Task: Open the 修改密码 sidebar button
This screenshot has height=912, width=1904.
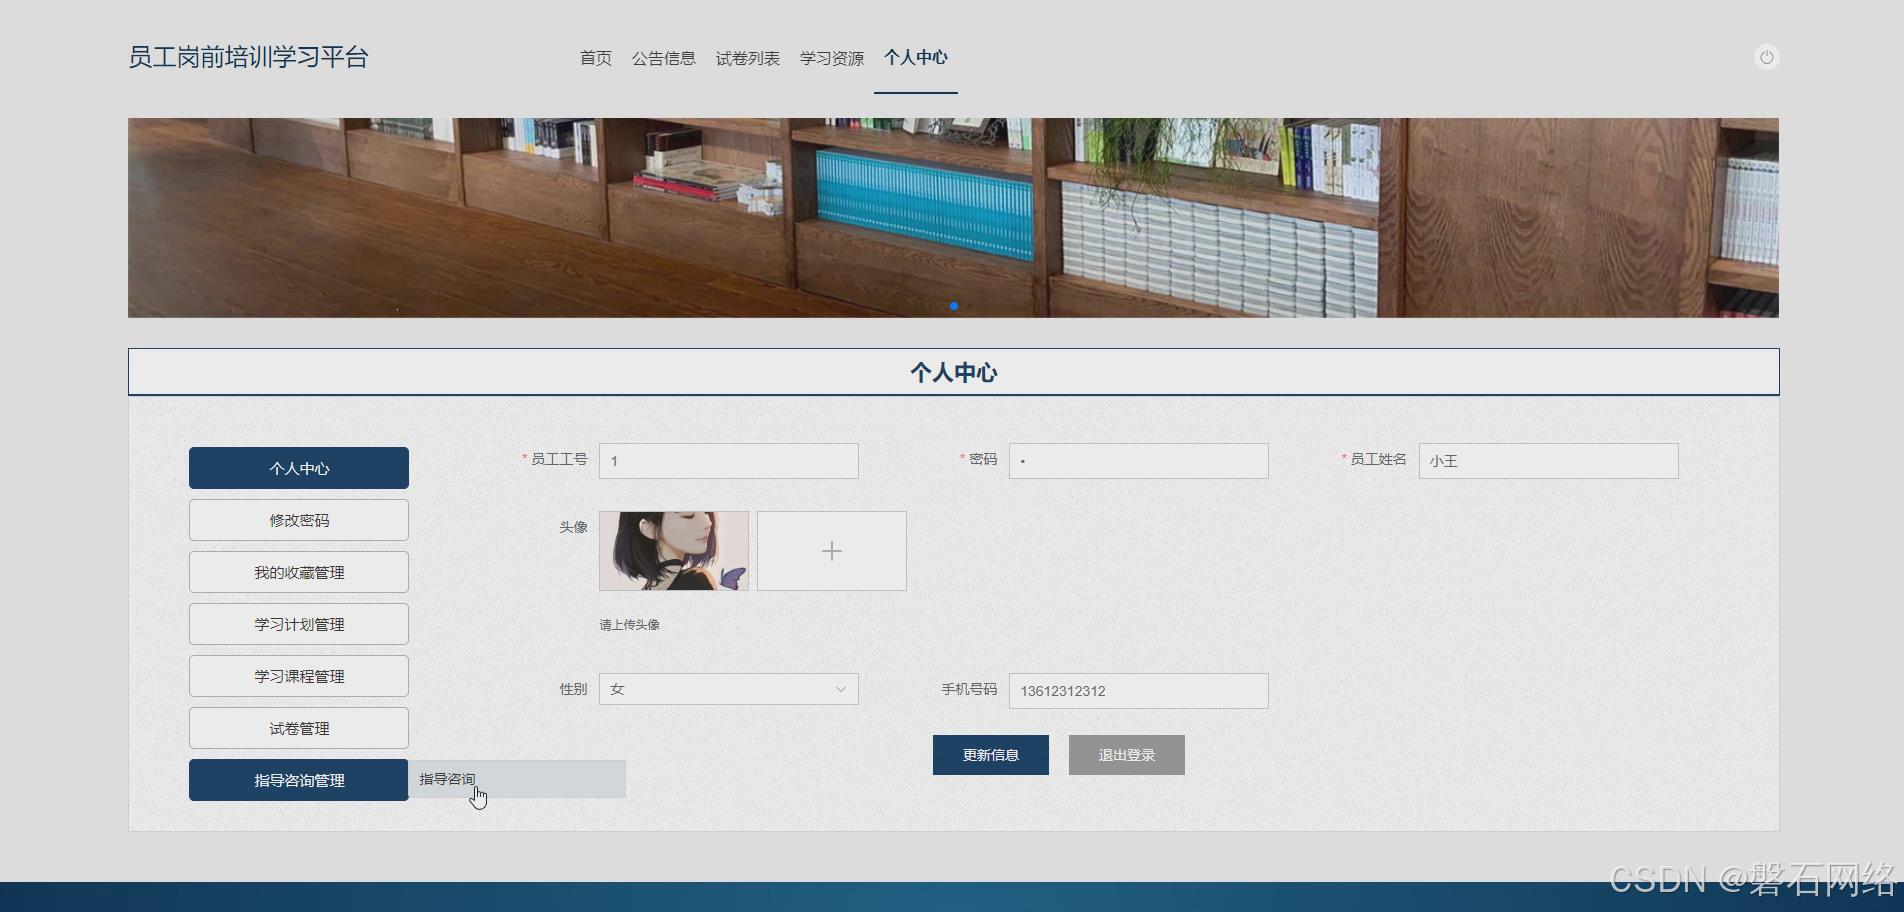Action: click(299, 520)
